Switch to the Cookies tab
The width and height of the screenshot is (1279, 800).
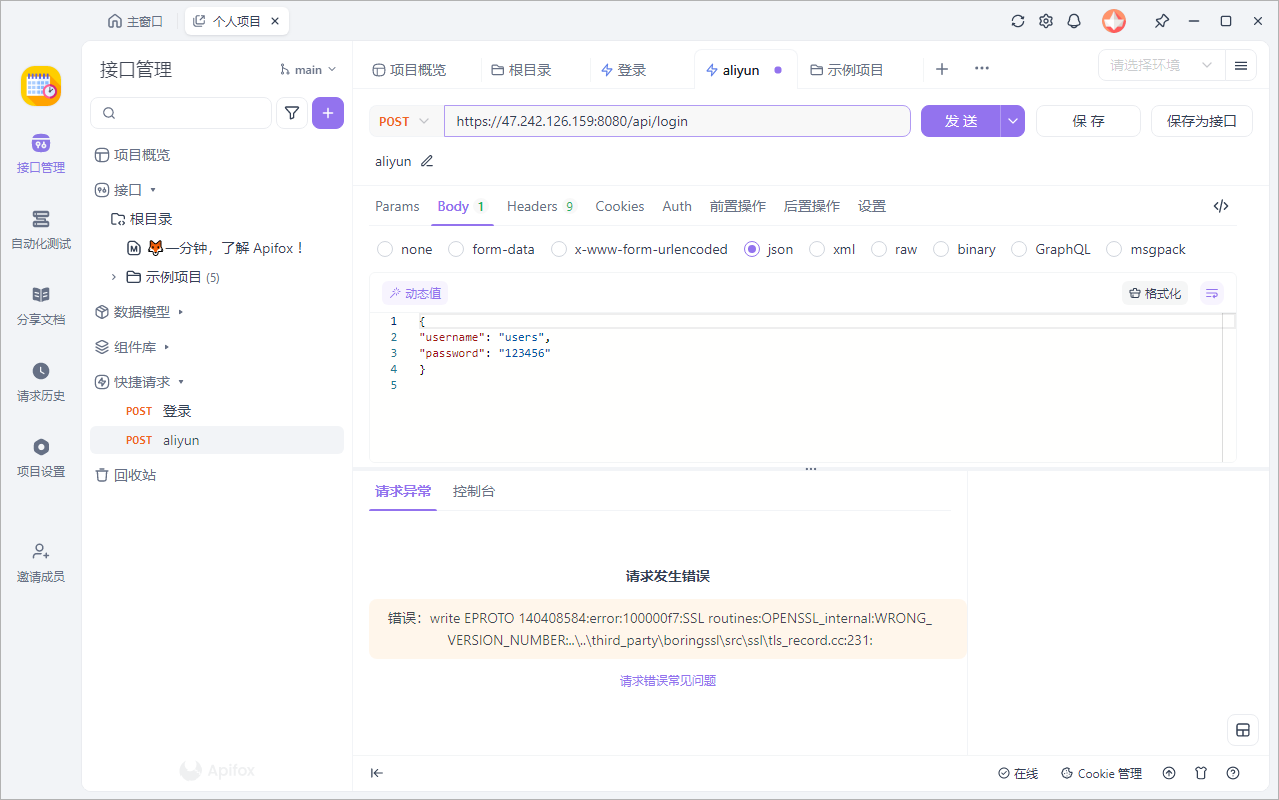620,206
